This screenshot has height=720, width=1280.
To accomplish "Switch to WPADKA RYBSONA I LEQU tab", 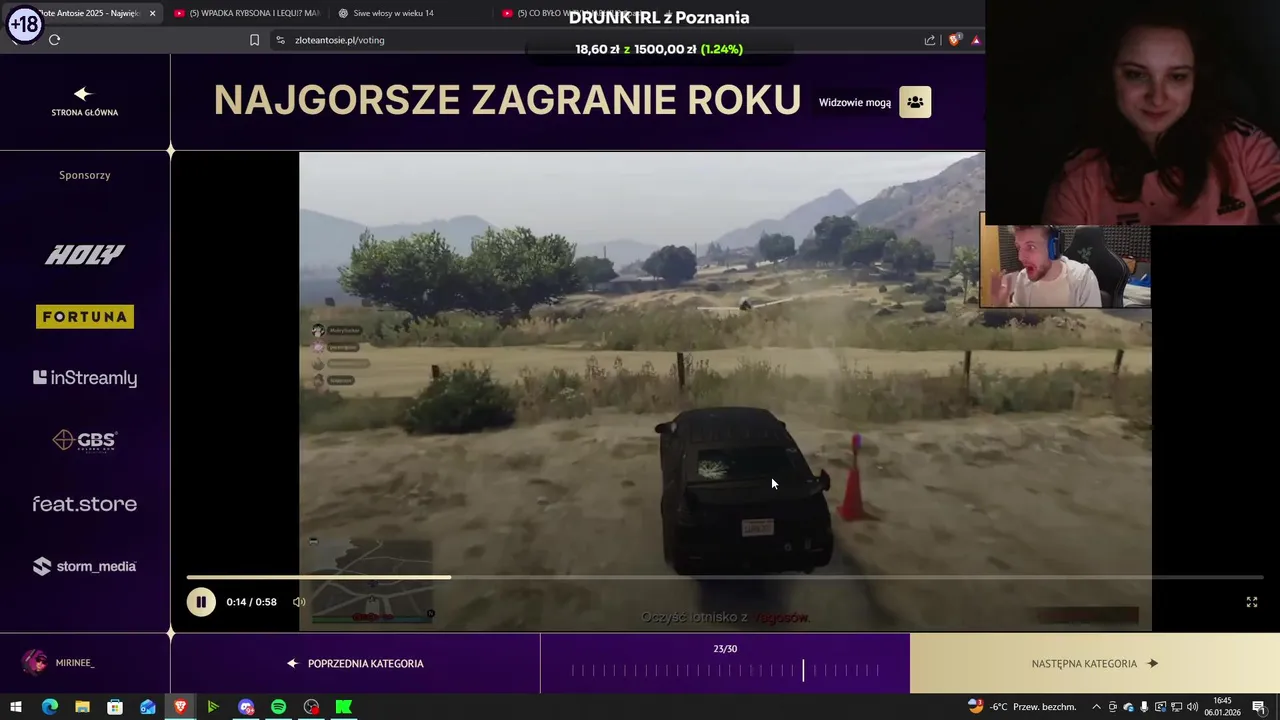I will pyautogui.click(x=245, y=13).
